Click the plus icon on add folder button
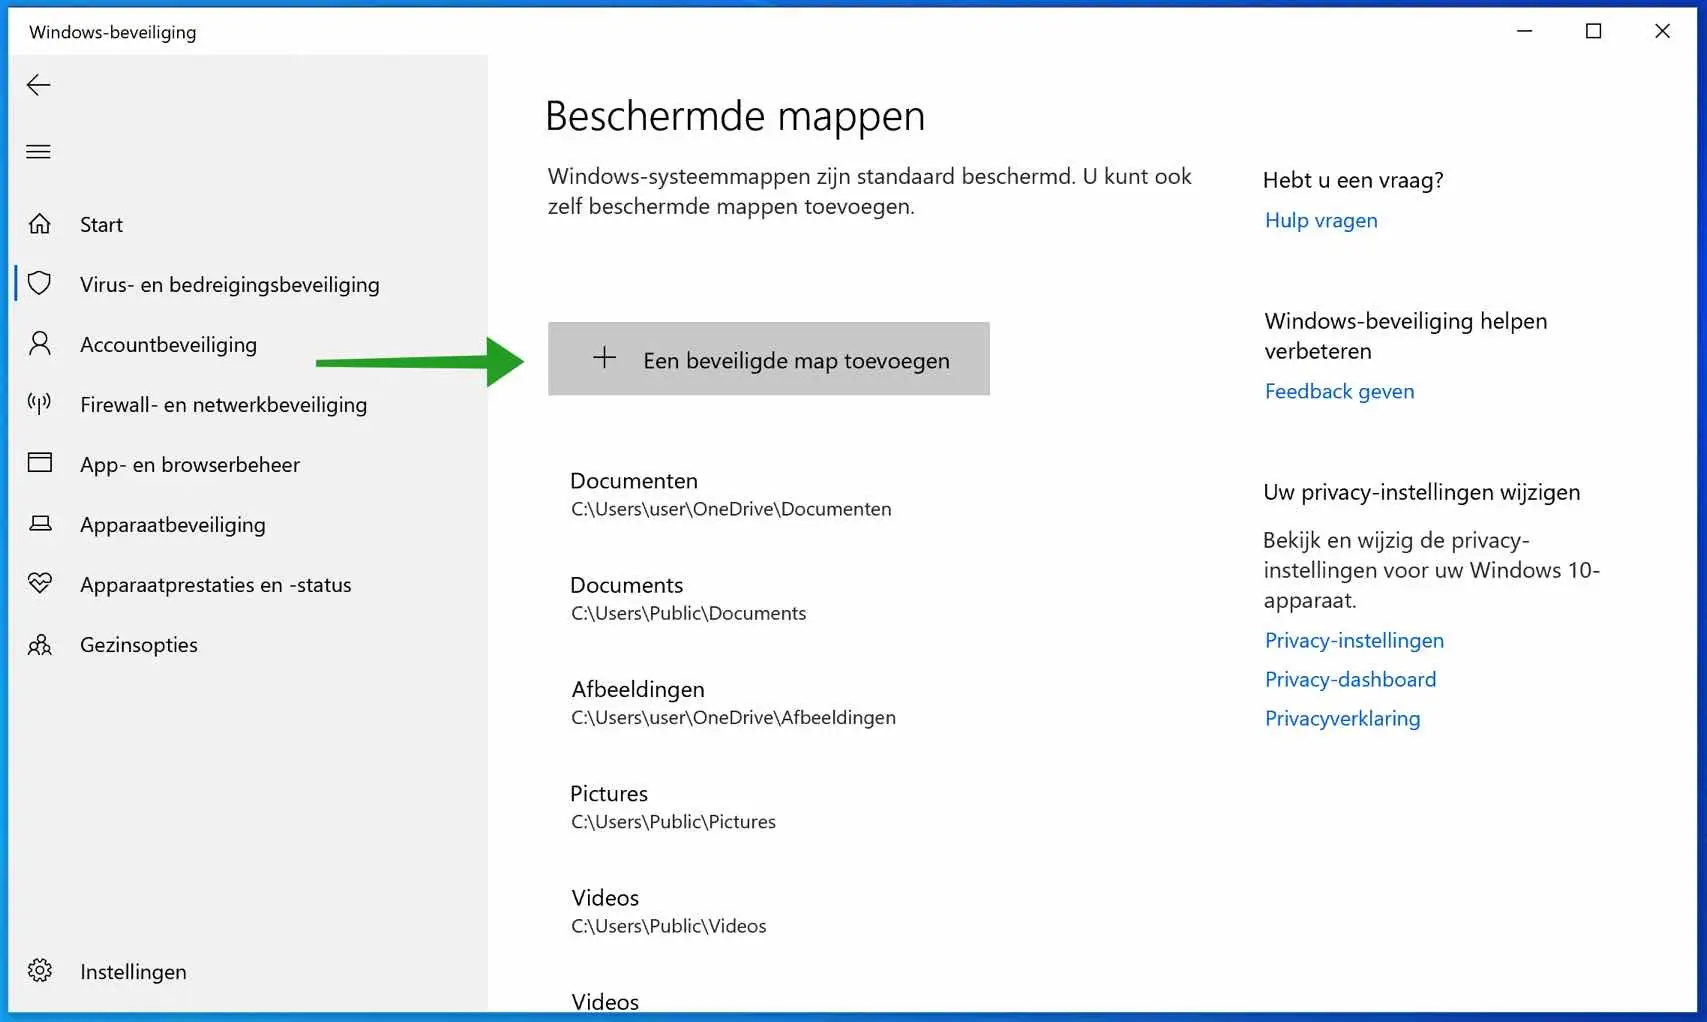This screenshot has width=1707, height=1022. (604, 358)
